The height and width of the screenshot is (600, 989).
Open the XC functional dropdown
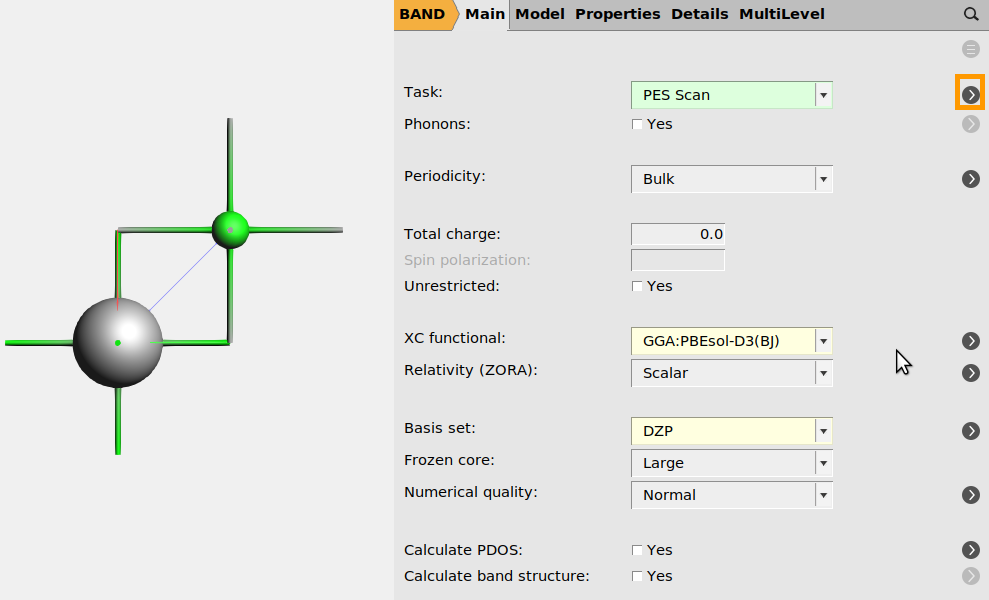(x=731, y=341)
